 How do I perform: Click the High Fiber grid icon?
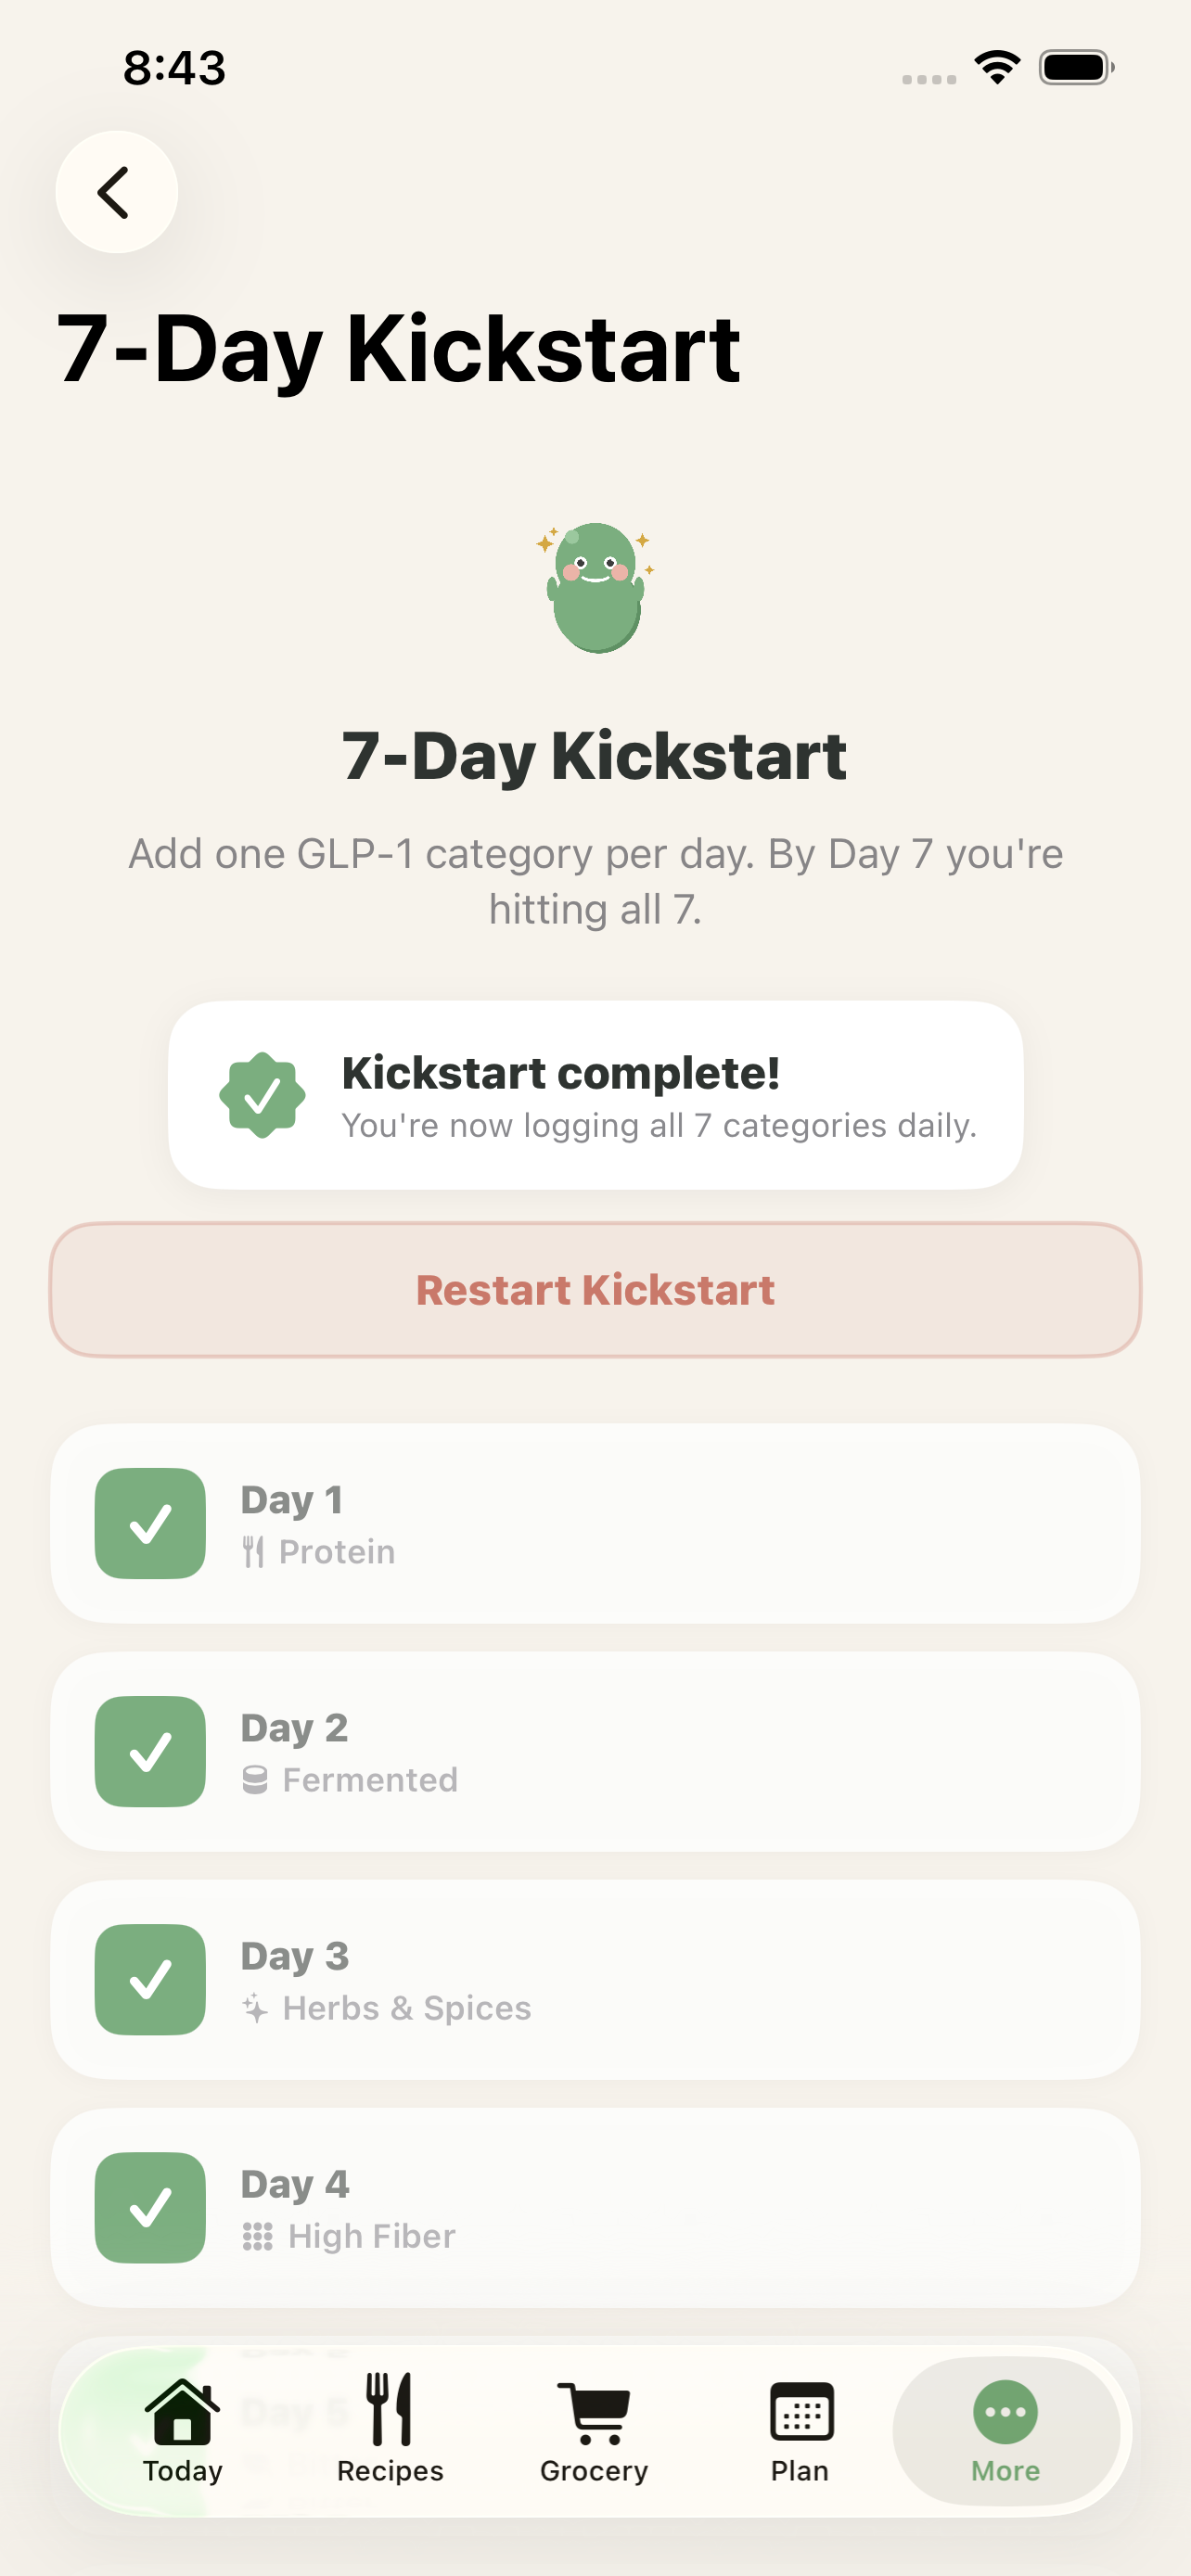click(x=259, y=2236)
